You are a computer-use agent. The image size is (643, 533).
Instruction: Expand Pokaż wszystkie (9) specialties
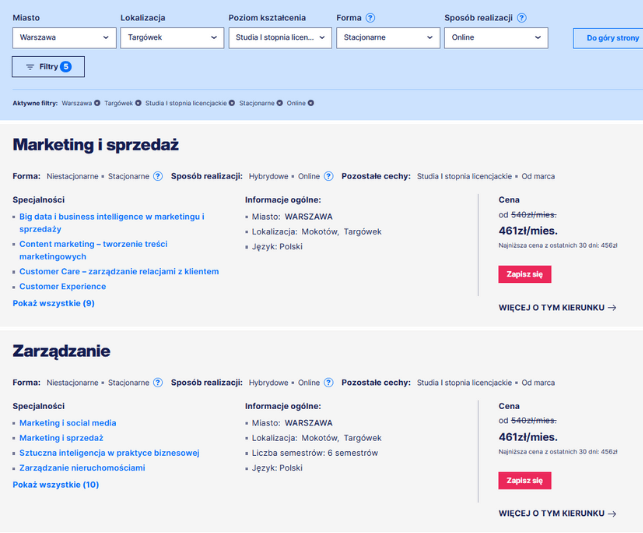point(53,303)
